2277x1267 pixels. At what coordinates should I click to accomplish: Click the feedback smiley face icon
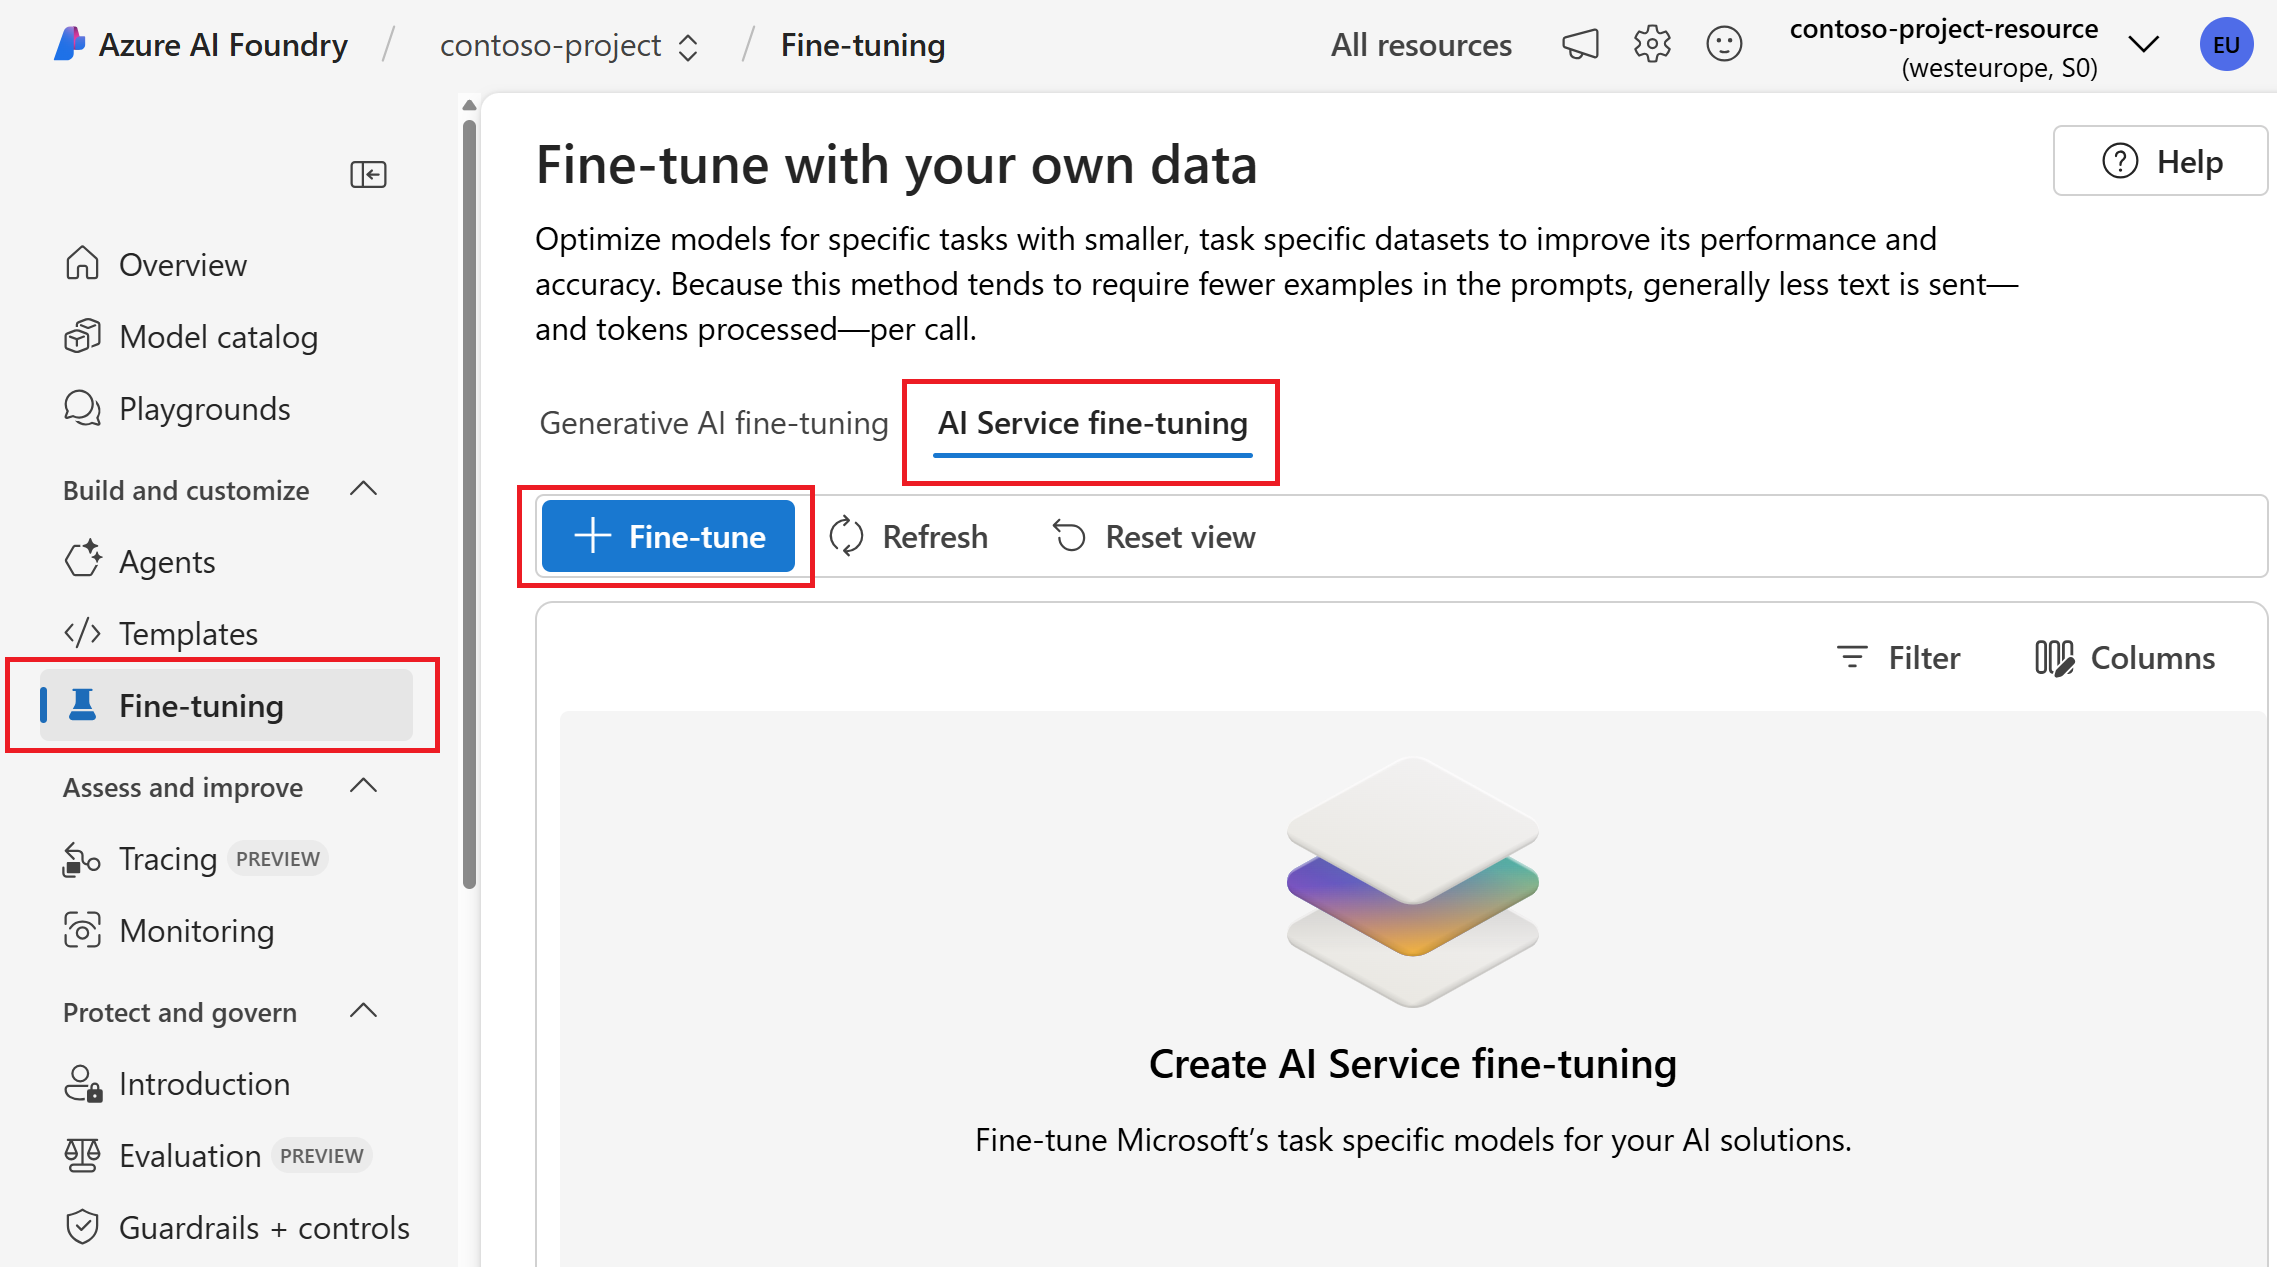(x=1724, y=45)
